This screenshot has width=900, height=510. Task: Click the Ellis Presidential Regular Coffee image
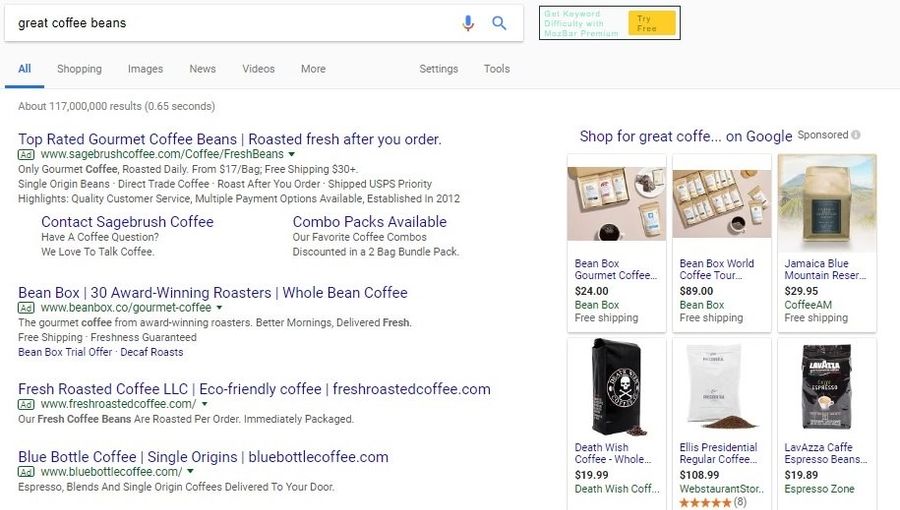coord(721,388)
